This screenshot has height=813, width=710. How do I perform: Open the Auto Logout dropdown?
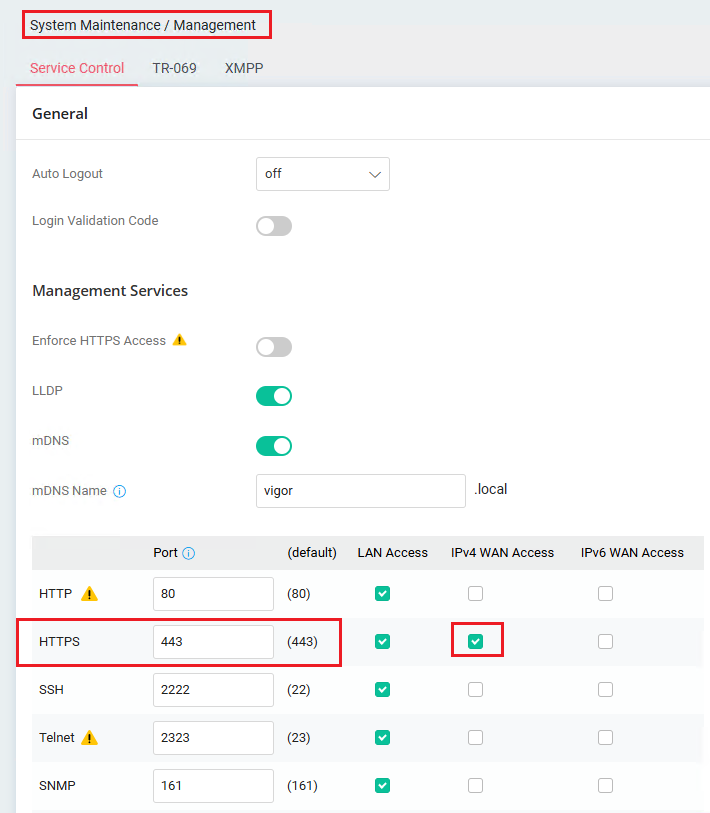323,174
